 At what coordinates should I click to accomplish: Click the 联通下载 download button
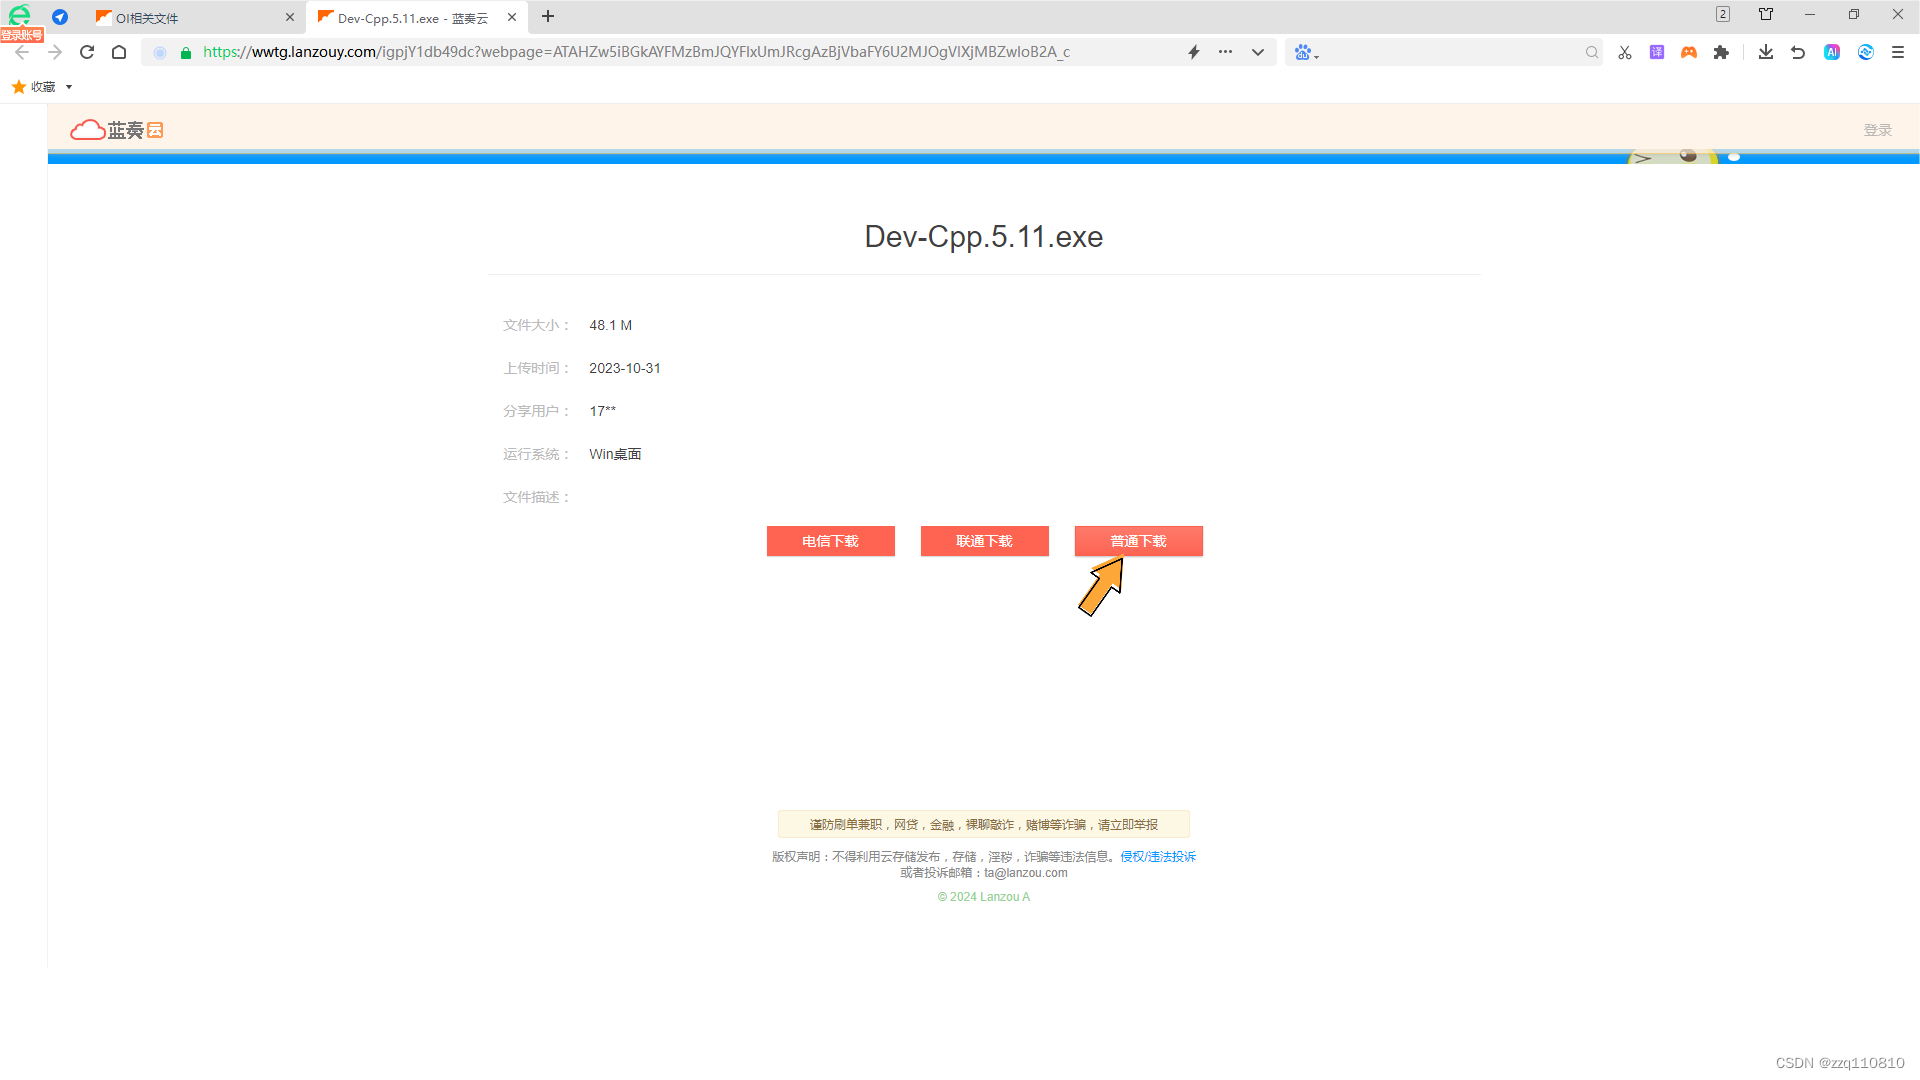click(x=984, y=541)
